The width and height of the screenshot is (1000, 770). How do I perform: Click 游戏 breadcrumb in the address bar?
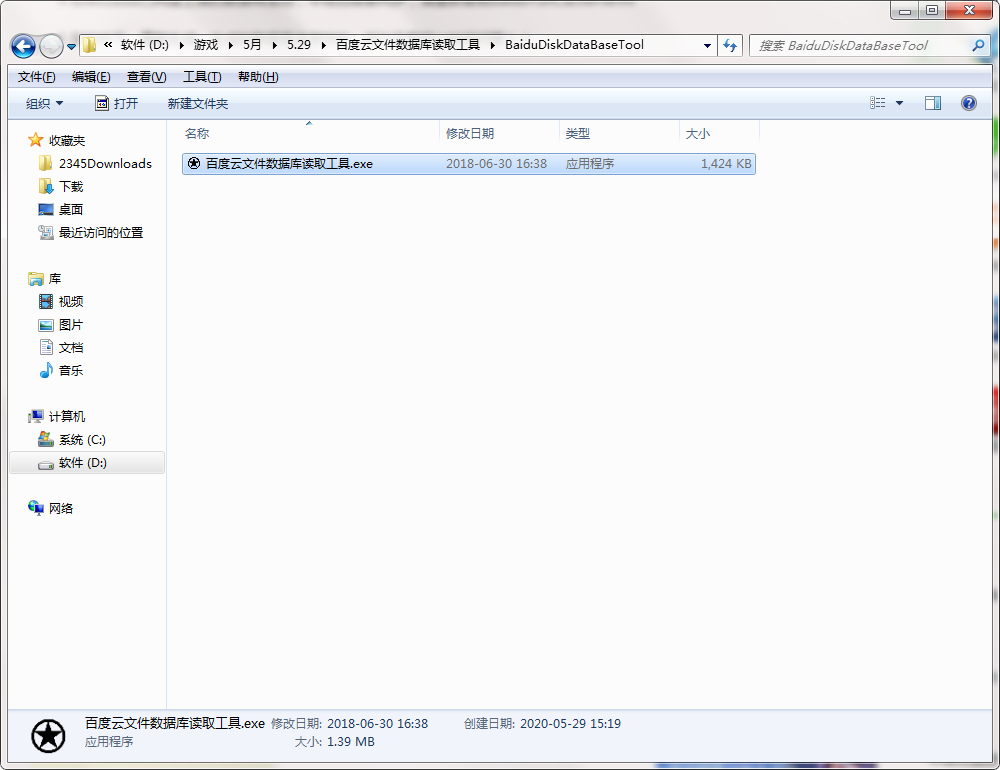(x=206, y=45)
